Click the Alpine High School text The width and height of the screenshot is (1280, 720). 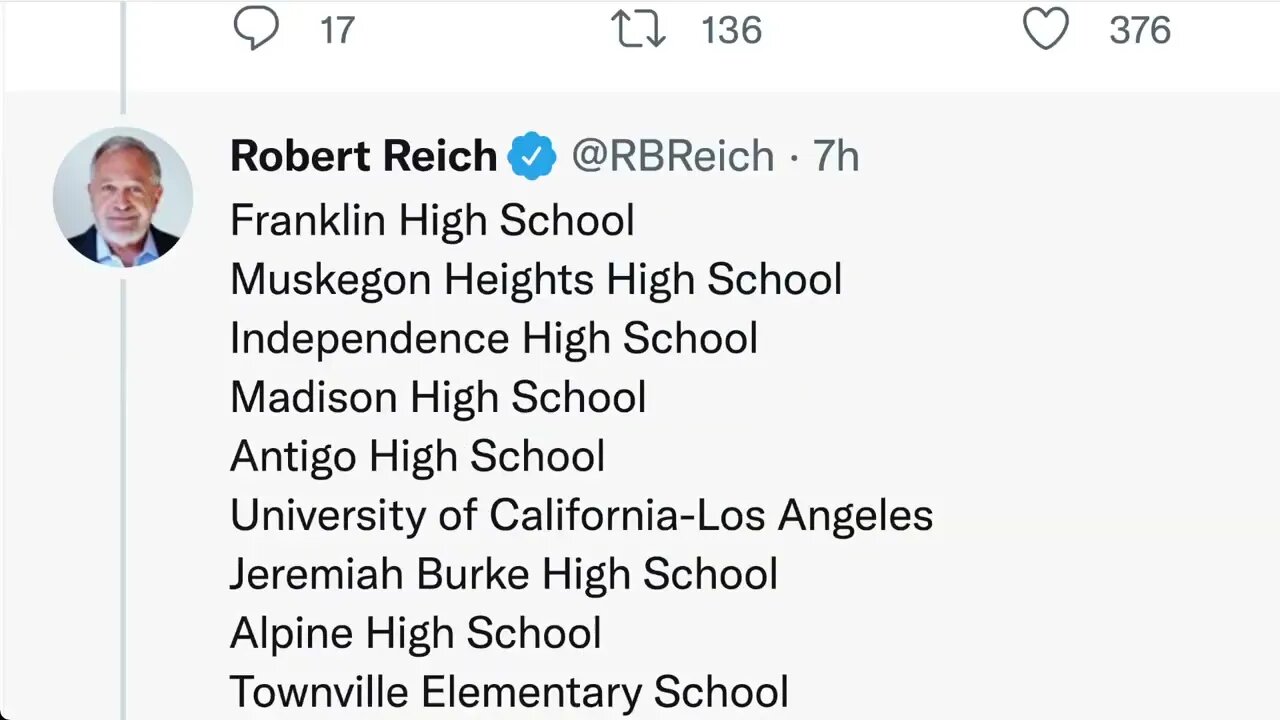415,633
